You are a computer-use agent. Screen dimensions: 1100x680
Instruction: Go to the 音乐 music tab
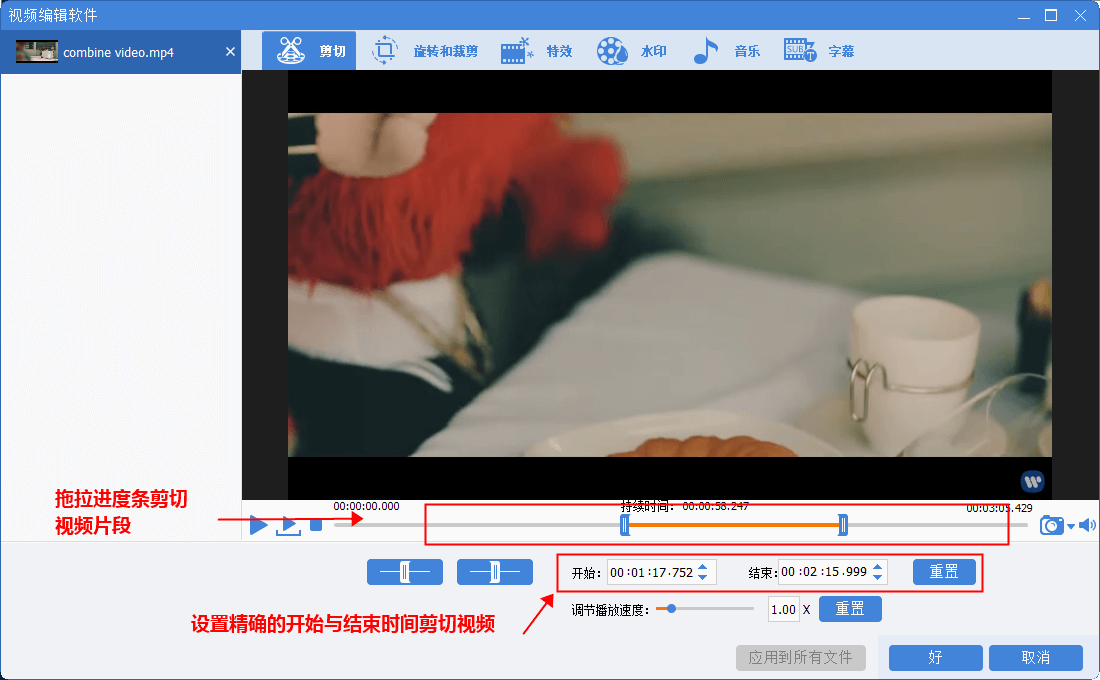[x=725, y=51]
